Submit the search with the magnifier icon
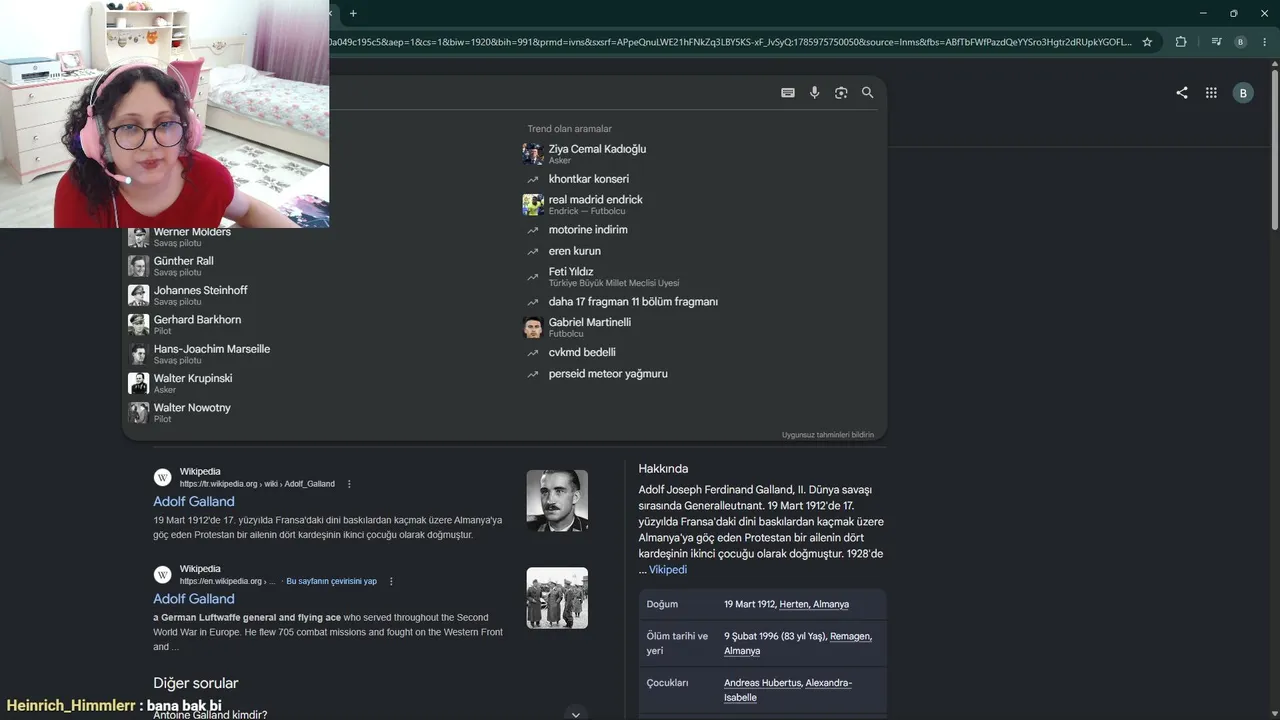Viewport: 1280px width, 720px height. (868, 93)
